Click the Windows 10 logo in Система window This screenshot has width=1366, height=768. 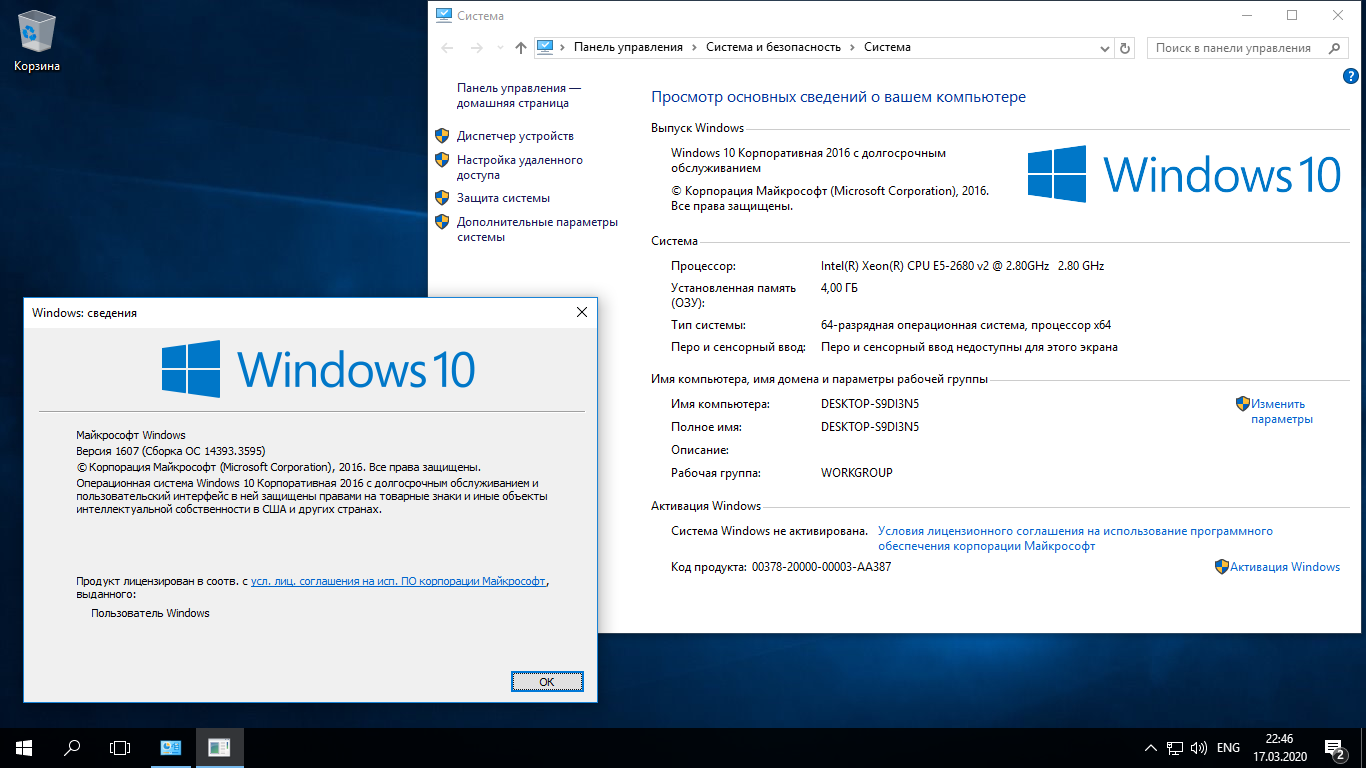(x=1184, y=174)
